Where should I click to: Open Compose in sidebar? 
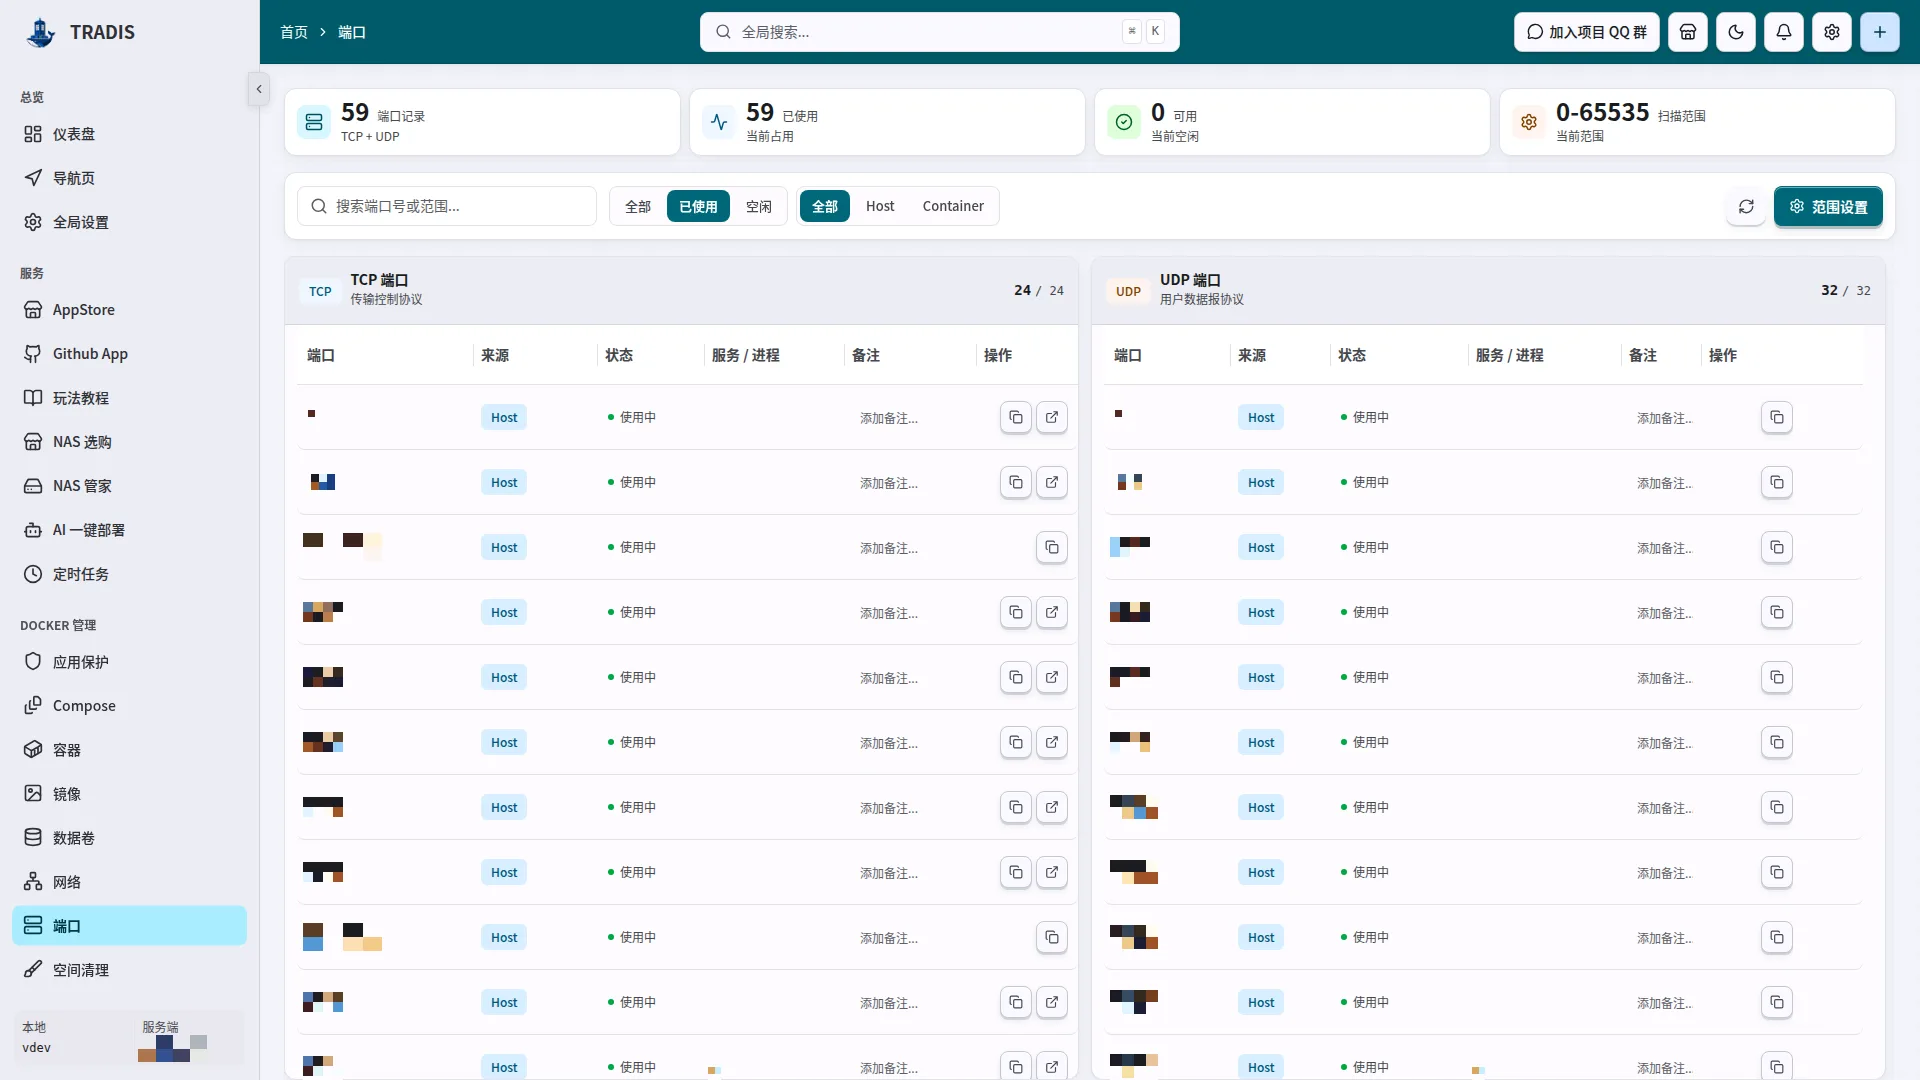pos(129,706)
